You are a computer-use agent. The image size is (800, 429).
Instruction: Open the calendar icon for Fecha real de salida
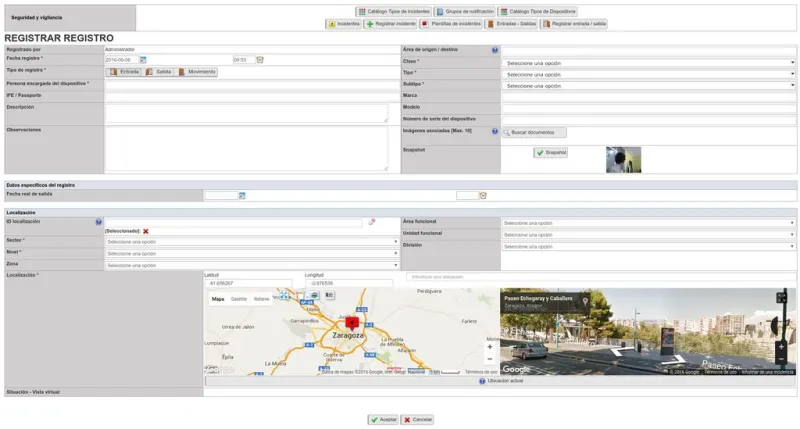[242, 195]
